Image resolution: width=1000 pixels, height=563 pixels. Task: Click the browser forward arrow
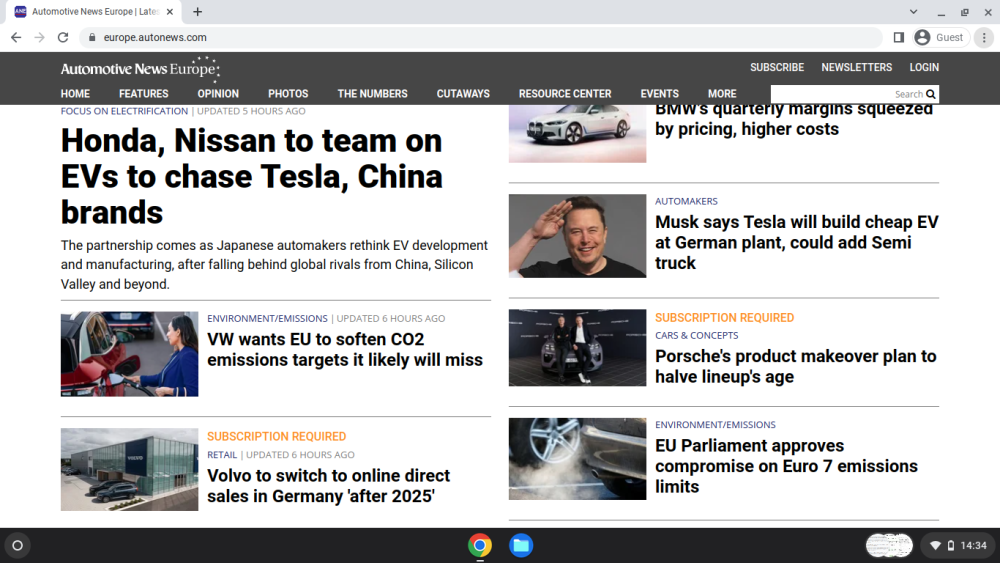pos(40,38)
